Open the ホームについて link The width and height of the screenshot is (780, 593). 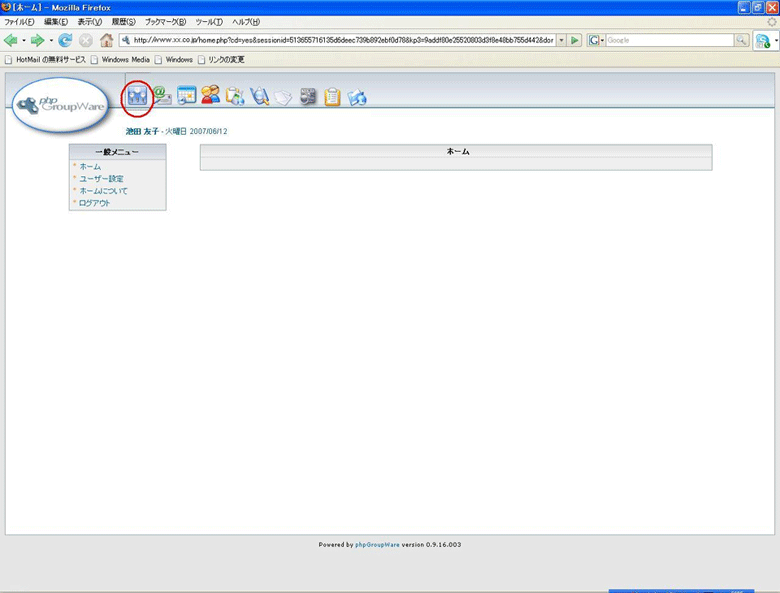pyautogui.click(x=103, y=190)
